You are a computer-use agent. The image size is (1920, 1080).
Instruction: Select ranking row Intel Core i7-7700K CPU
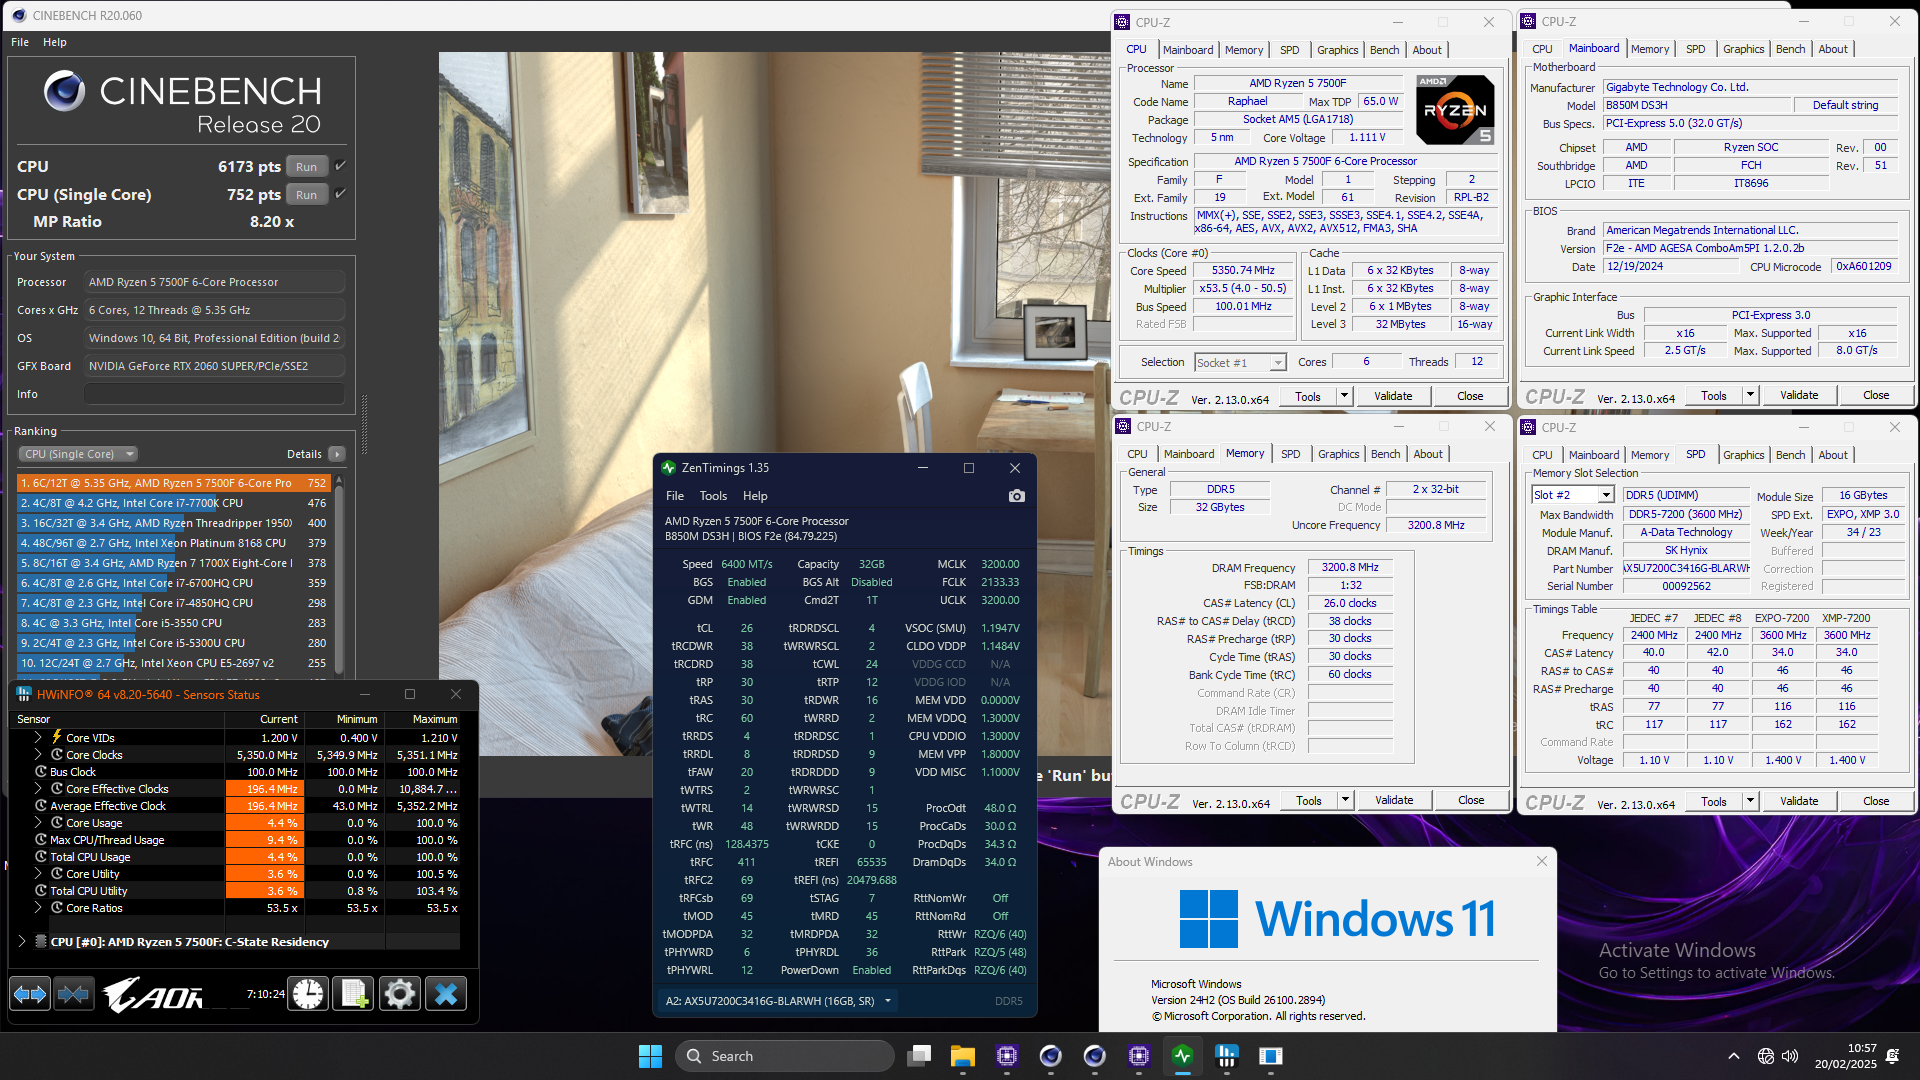click(x=173, y=503)
